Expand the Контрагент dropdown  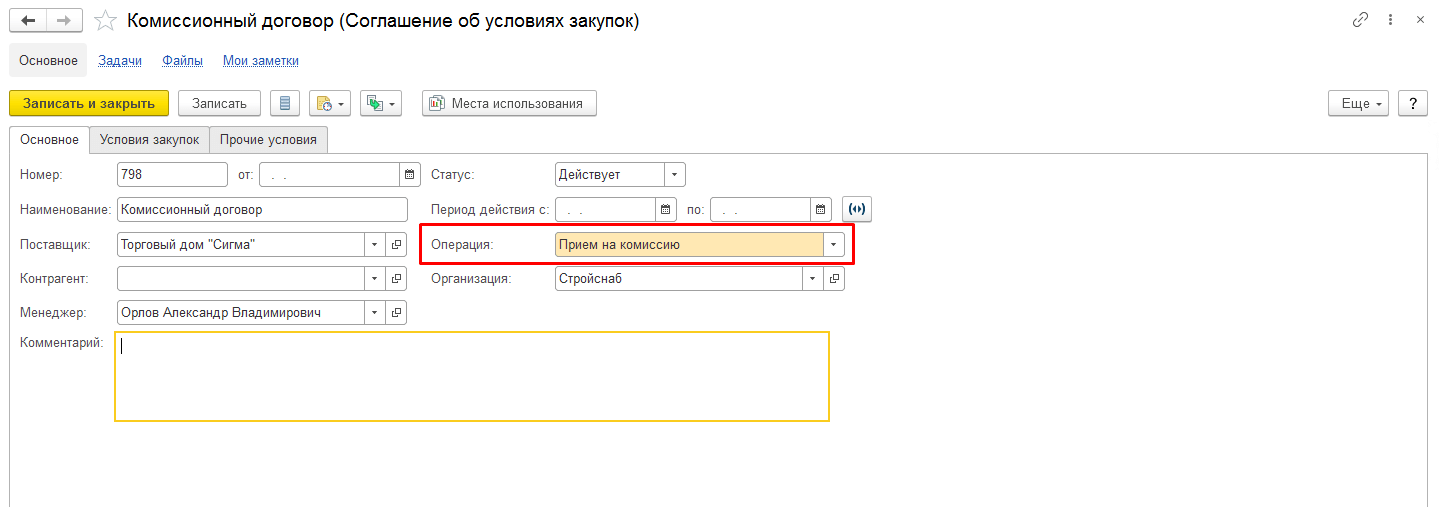[x=374, y=279]
